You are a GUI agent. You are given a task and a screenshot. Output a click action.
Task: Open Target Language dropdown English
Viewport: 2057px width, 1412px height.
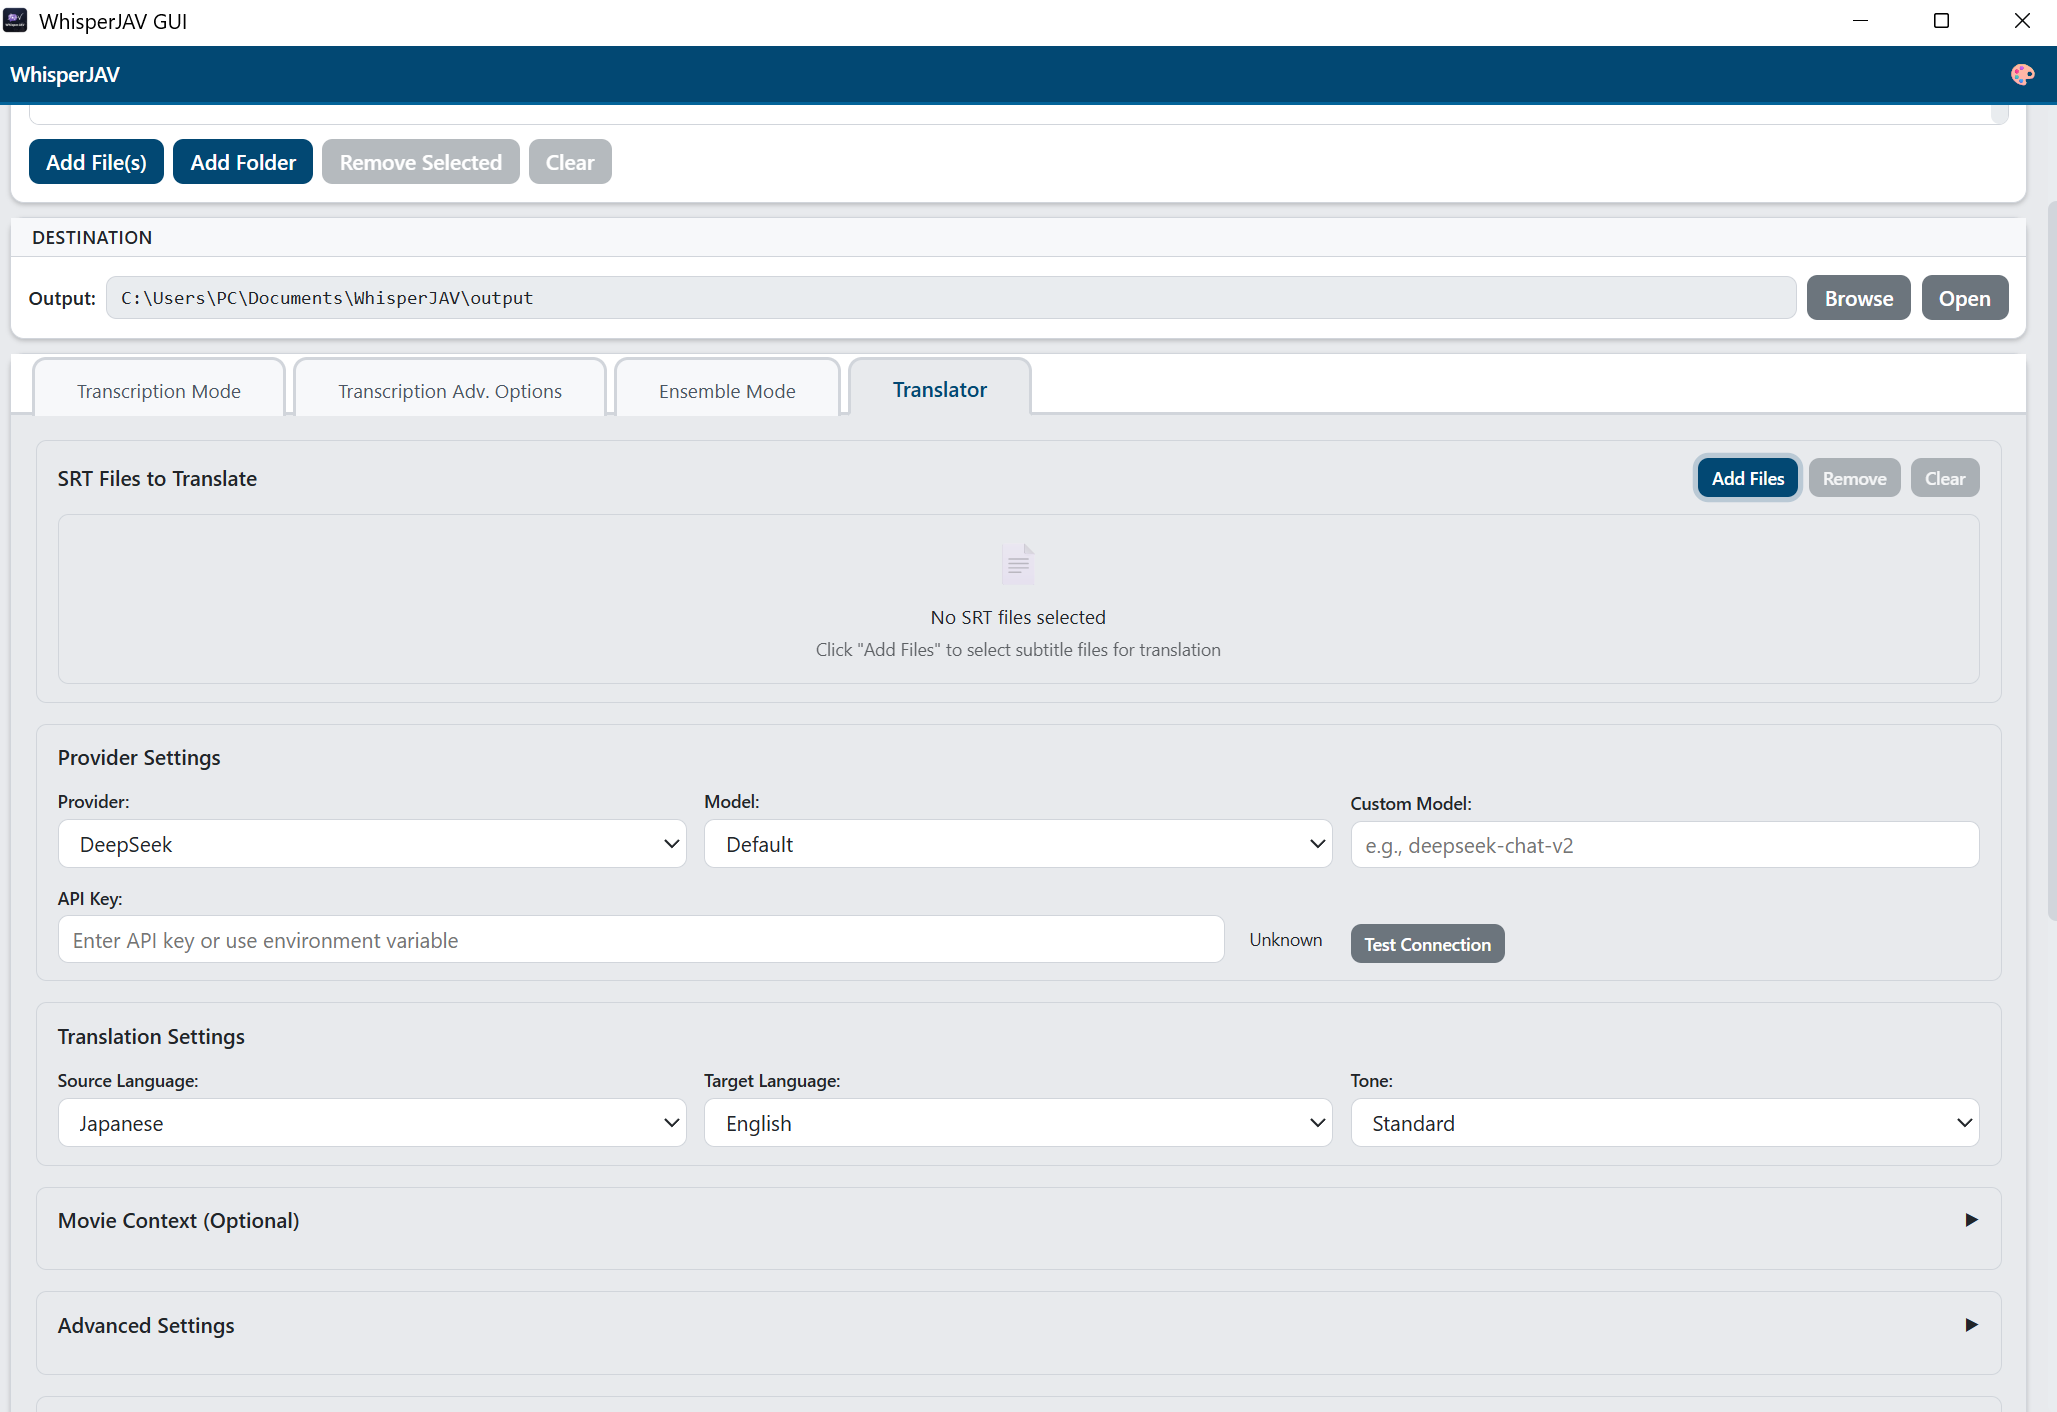pos(1017,1123)
